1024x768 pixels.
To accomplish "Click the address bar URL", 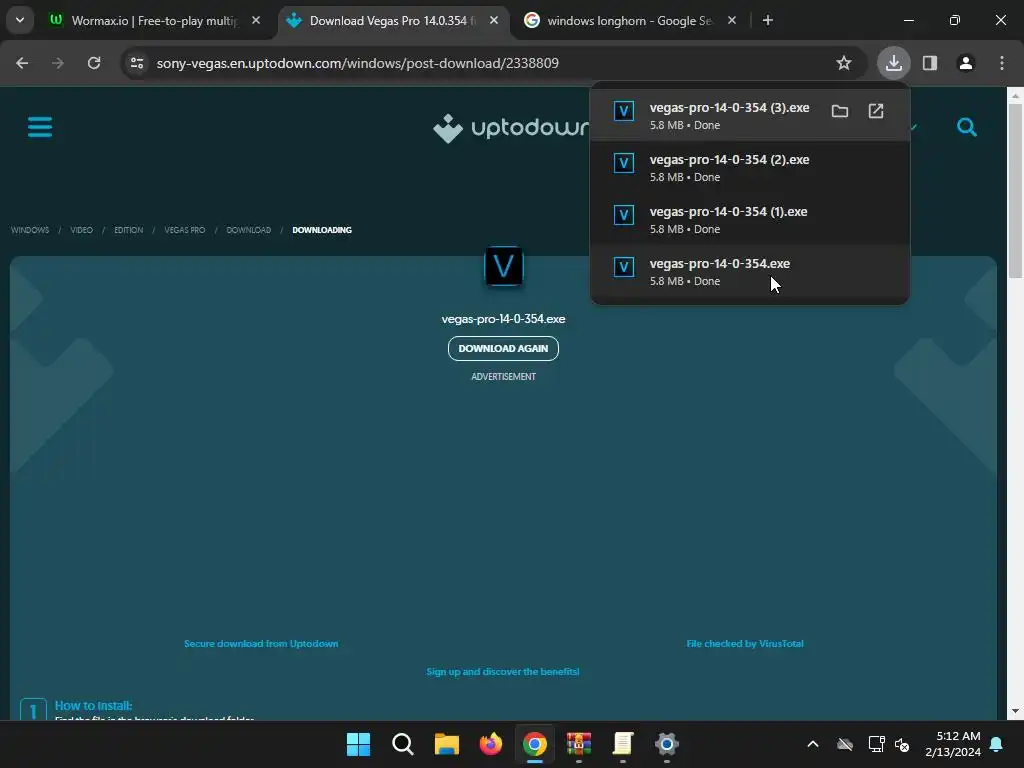I will click(357, 63).
